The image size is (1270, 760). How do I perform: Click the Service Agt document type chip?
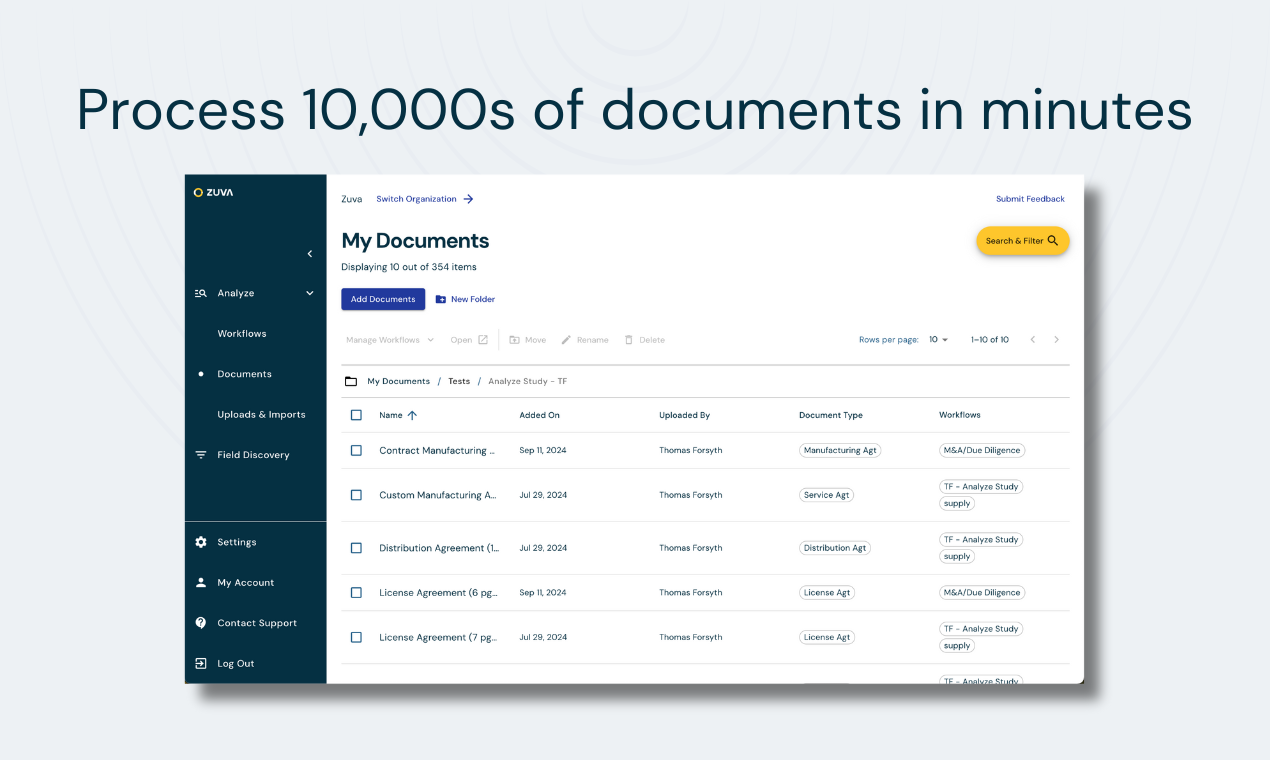827,495
